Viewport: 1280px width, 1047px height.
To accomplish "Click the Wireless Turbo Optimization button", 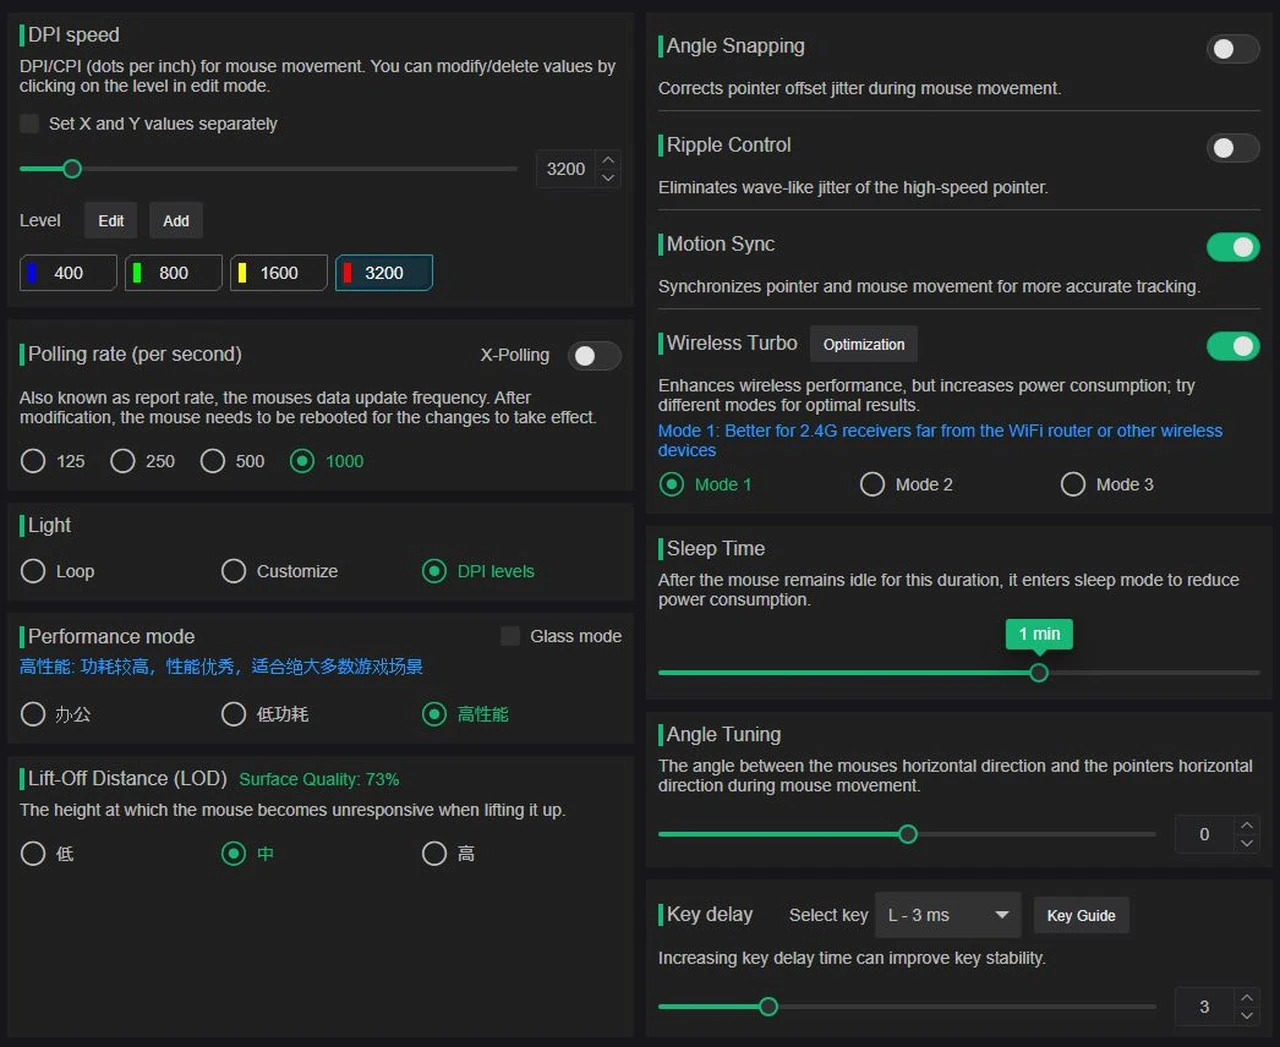I will click(x=863, y=344).
